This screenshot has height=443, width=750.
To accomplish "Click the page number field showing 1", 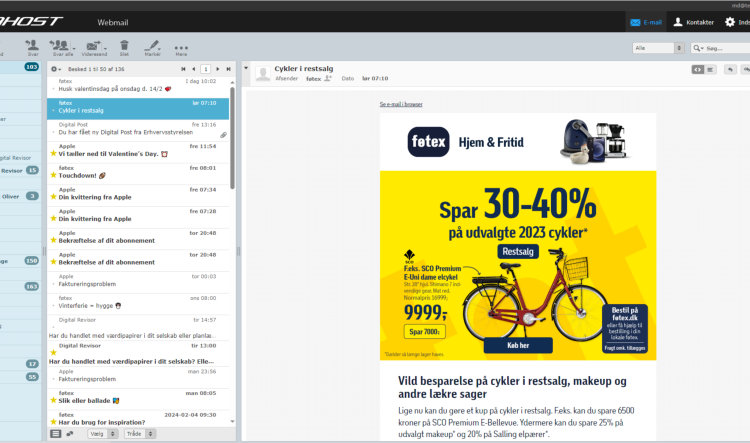I will pos(206,69).
